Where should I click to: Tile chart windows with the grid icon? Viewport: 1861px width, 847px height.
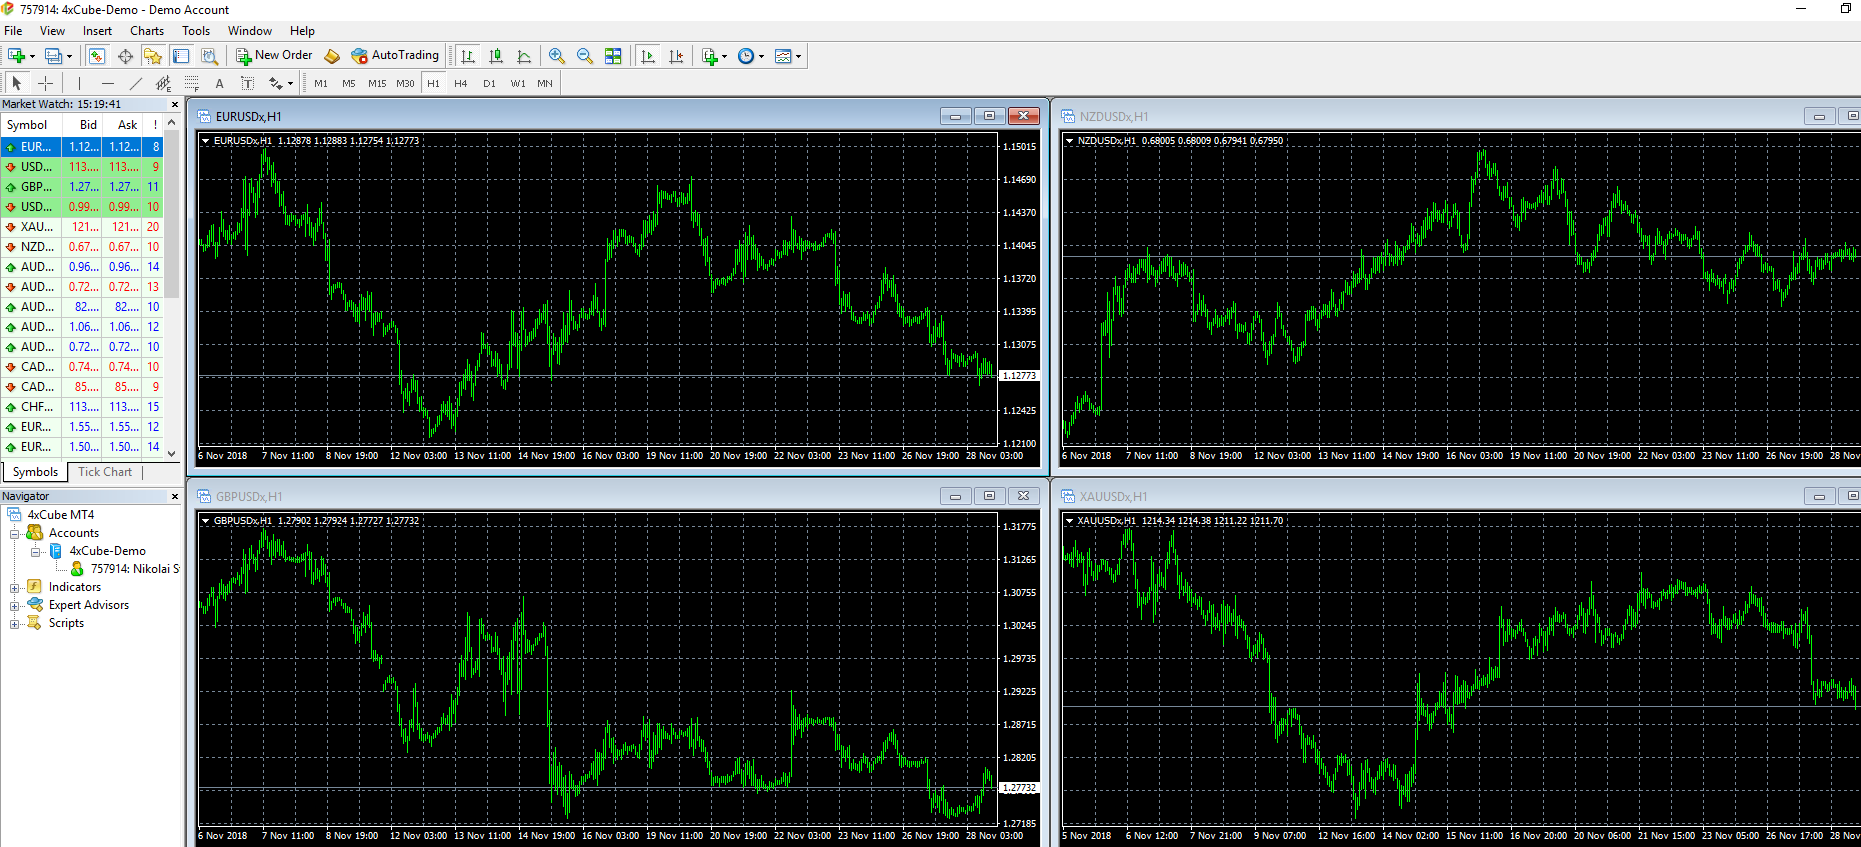pyautogui.click(x=613, y=56)
